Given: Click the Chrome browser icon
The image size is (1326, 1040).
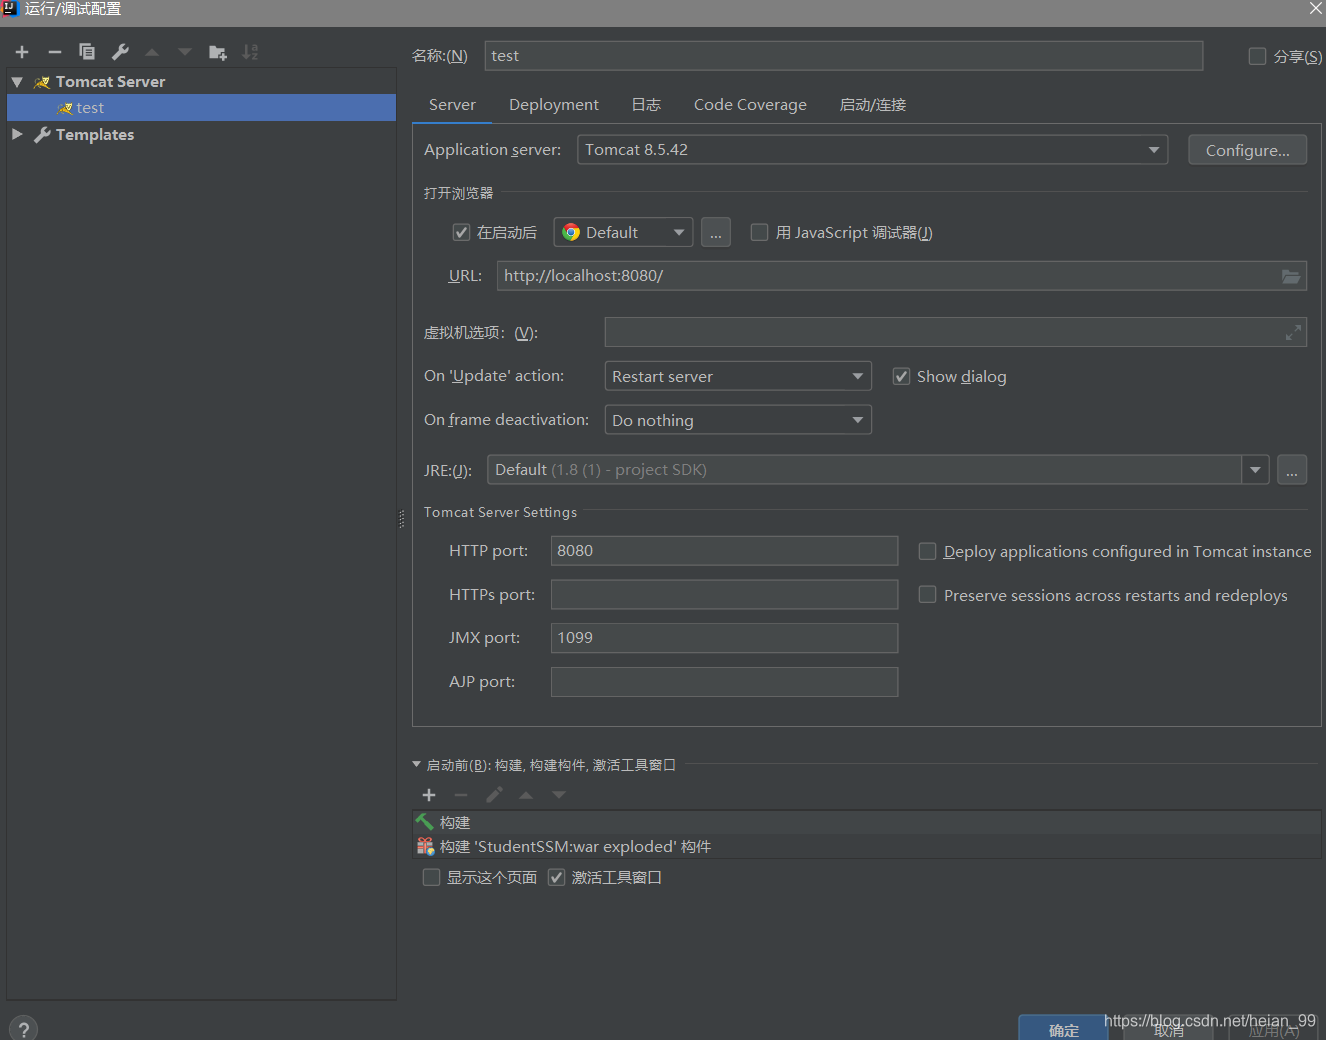Looking at the screenshot, I should (x=571, y=232).
